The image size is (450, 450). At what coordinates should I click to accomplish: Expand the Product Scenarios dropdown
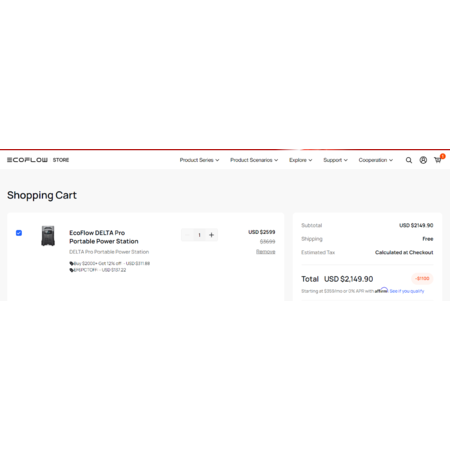[254, 160]
